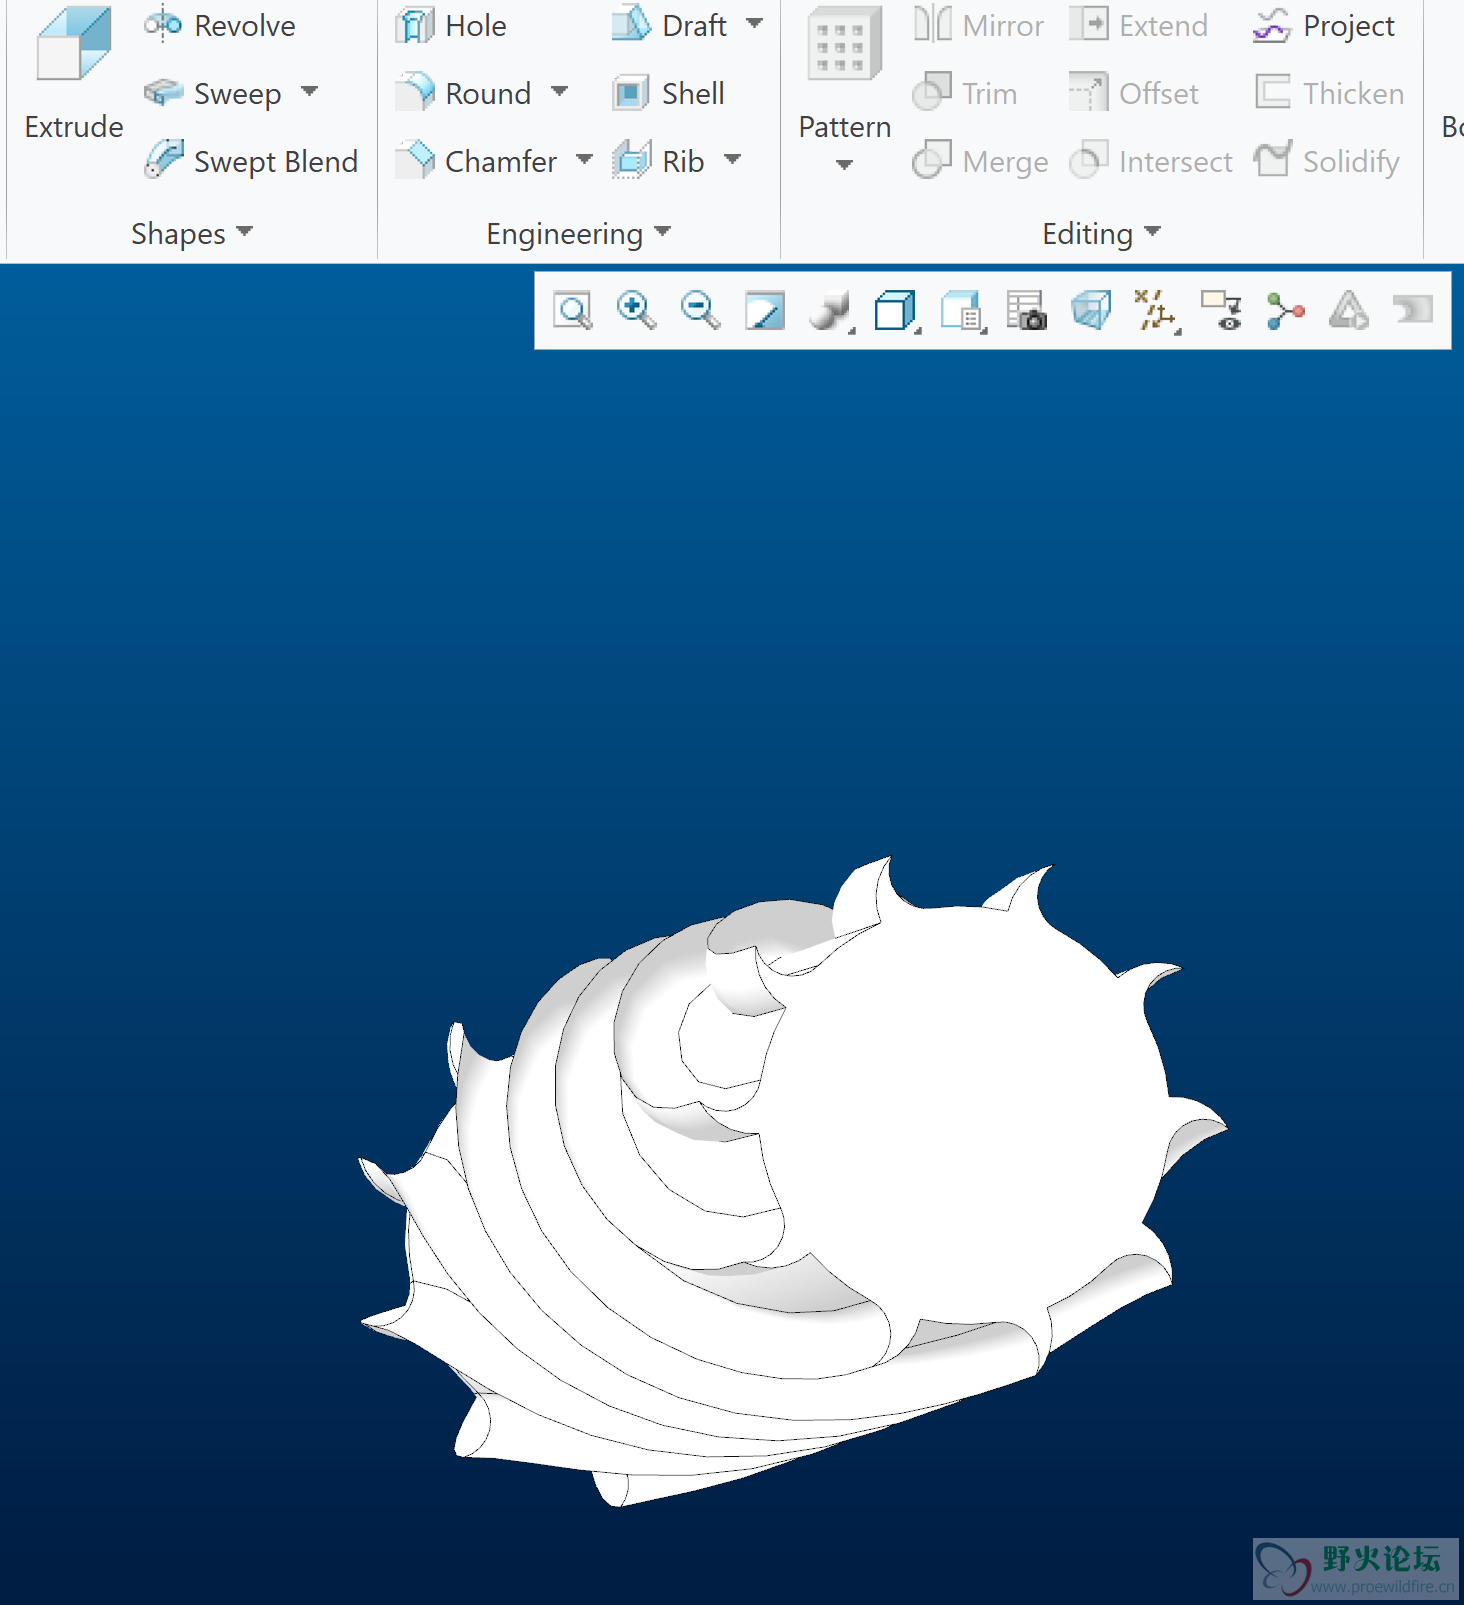Click the Extend command

[x=1138, y=25]
